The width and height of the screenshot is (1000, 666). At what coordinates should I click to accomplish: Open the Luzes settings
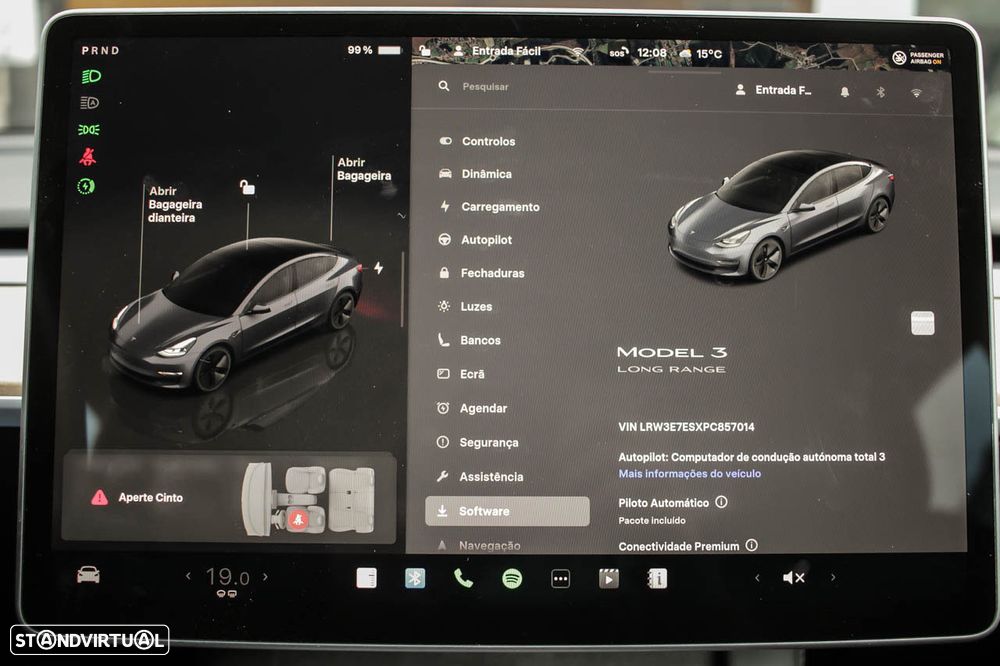pos(465,307)
